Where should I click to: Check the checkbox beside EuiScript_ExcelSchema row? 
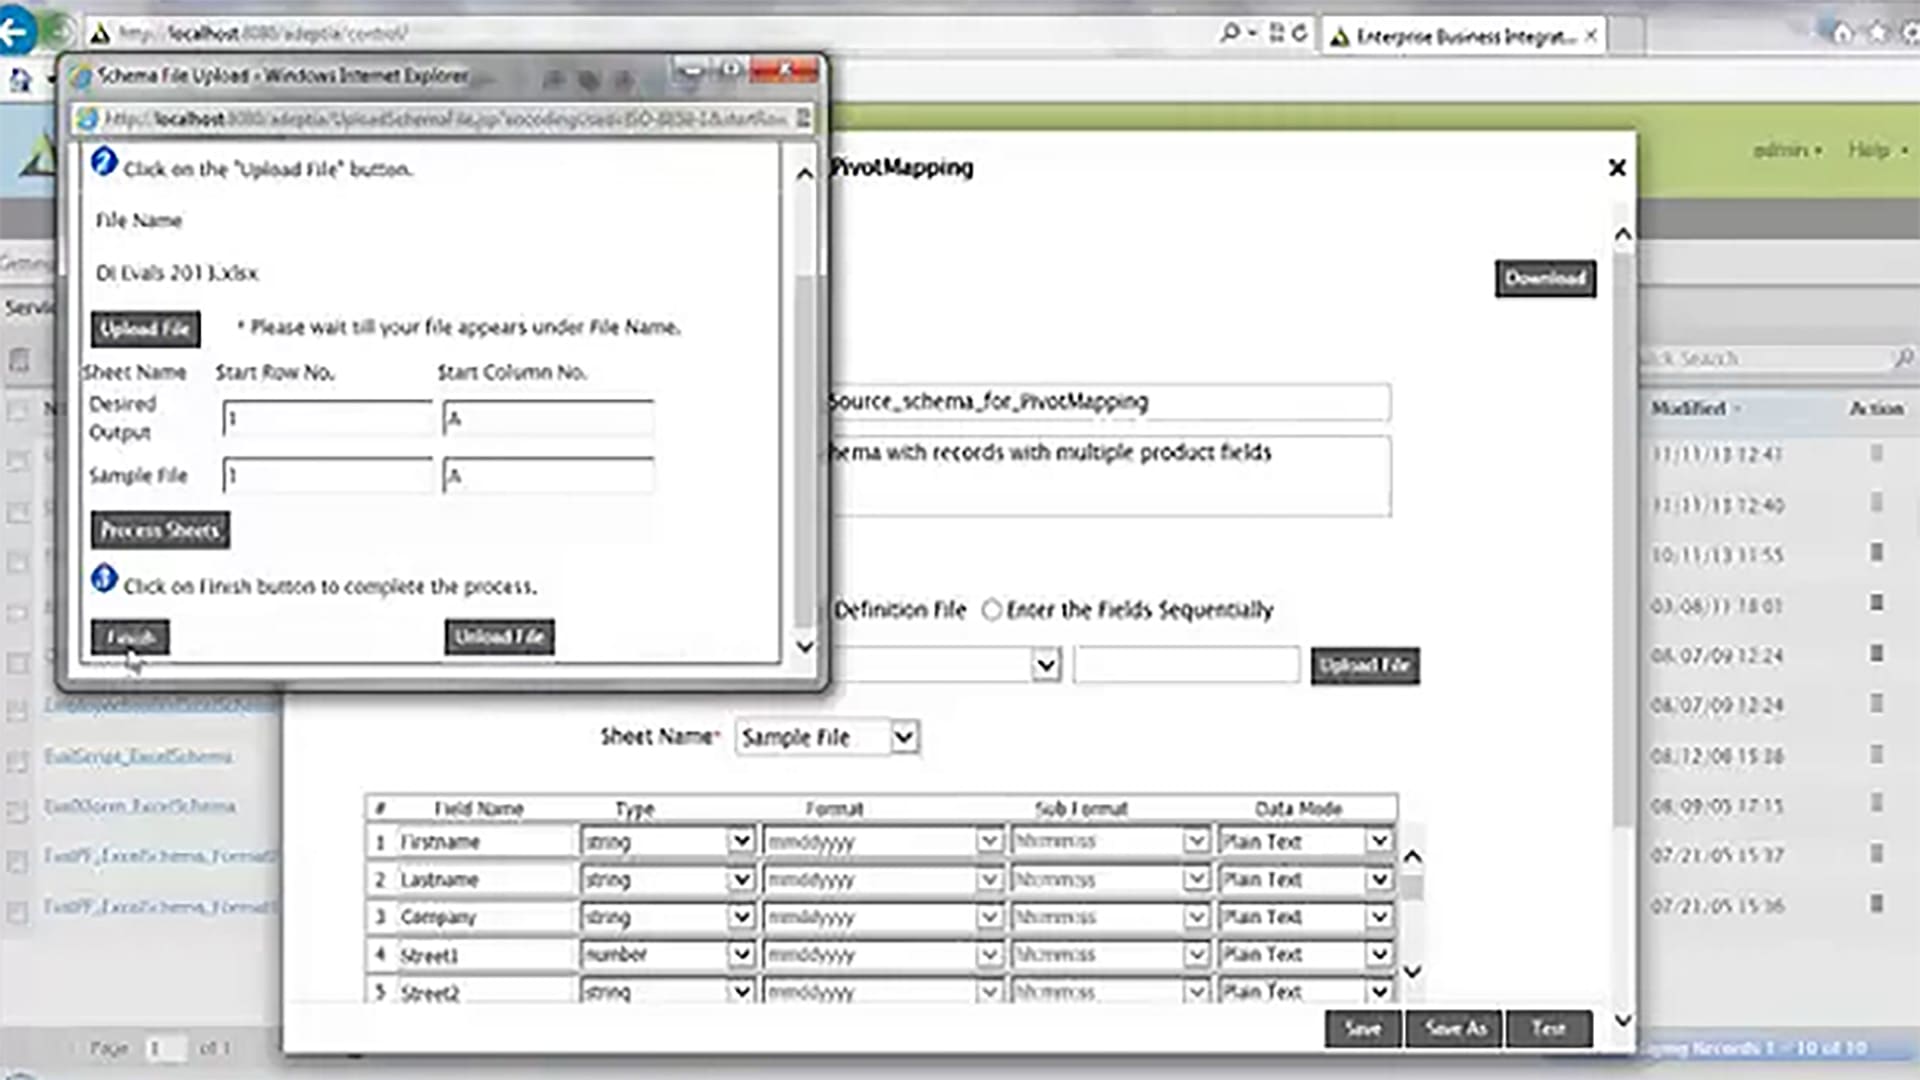17,761
